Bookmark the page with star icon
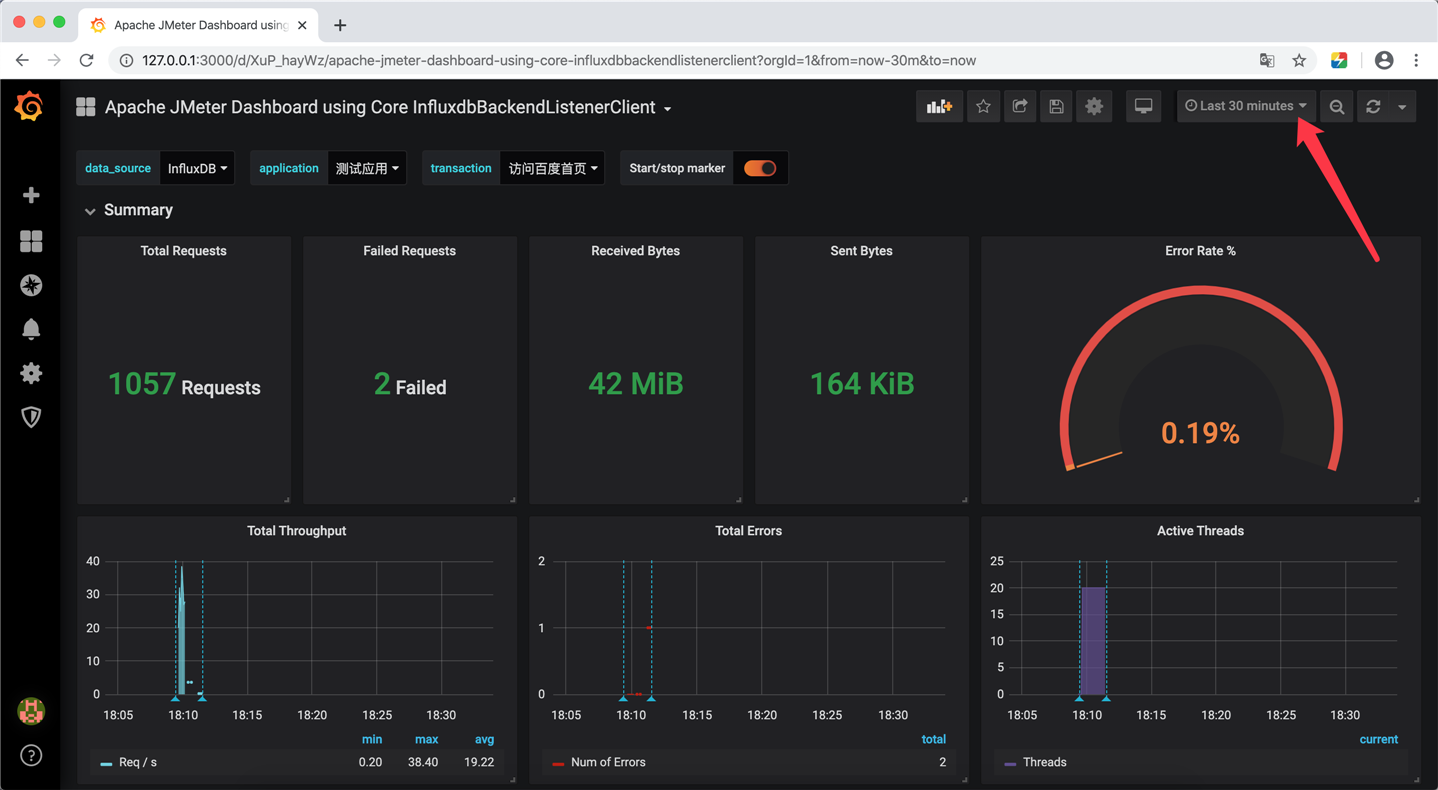The height and width of the screenshot is (790, 1438). tap(1299, 60)
